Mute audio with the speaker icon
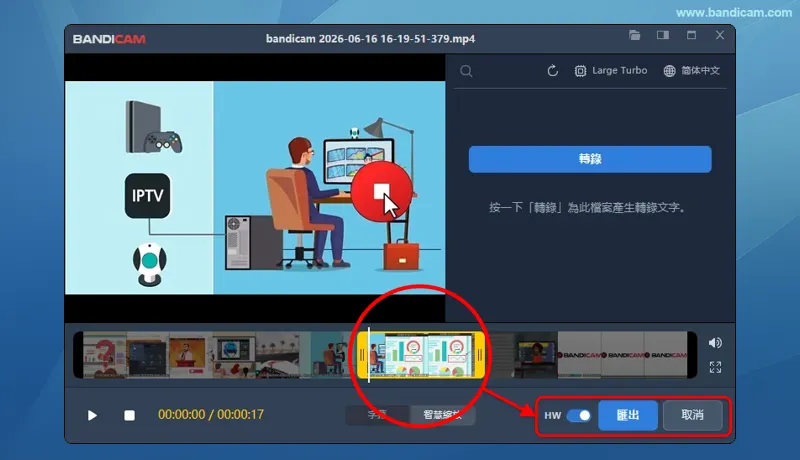Screen dimensions: 800x460 (x=715, y=343)
